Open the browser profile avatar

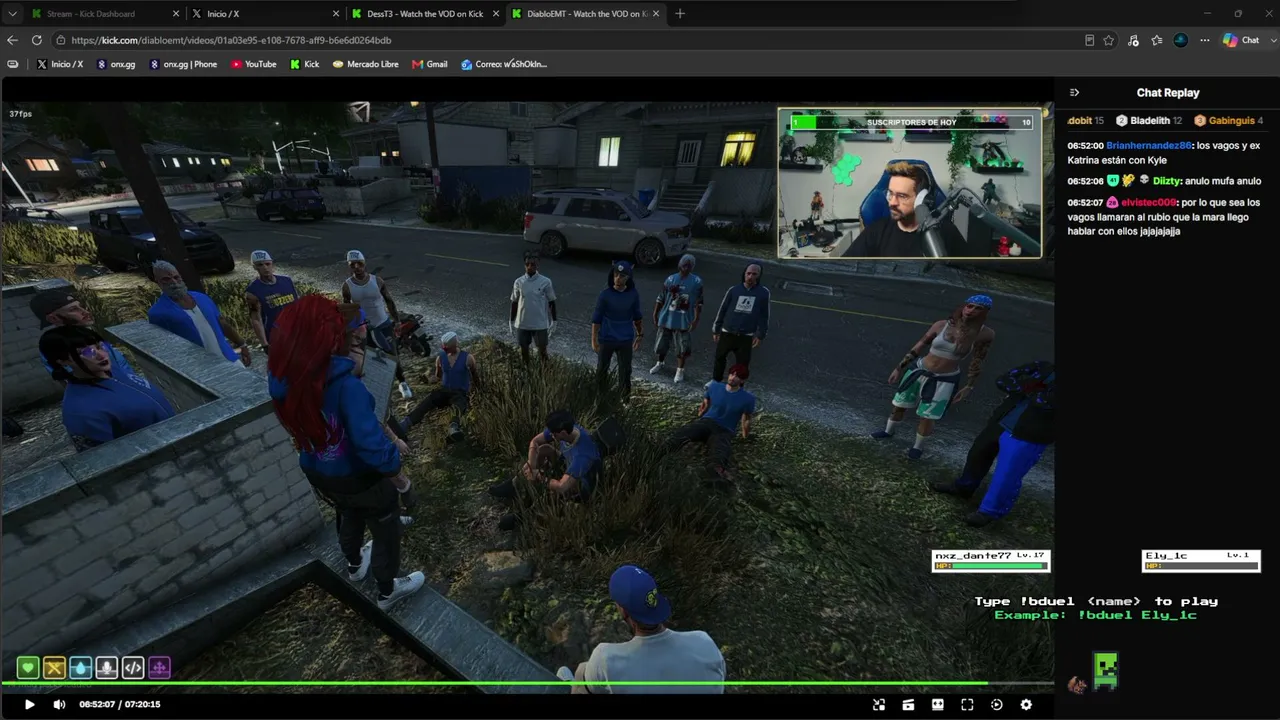point(1181,40)
